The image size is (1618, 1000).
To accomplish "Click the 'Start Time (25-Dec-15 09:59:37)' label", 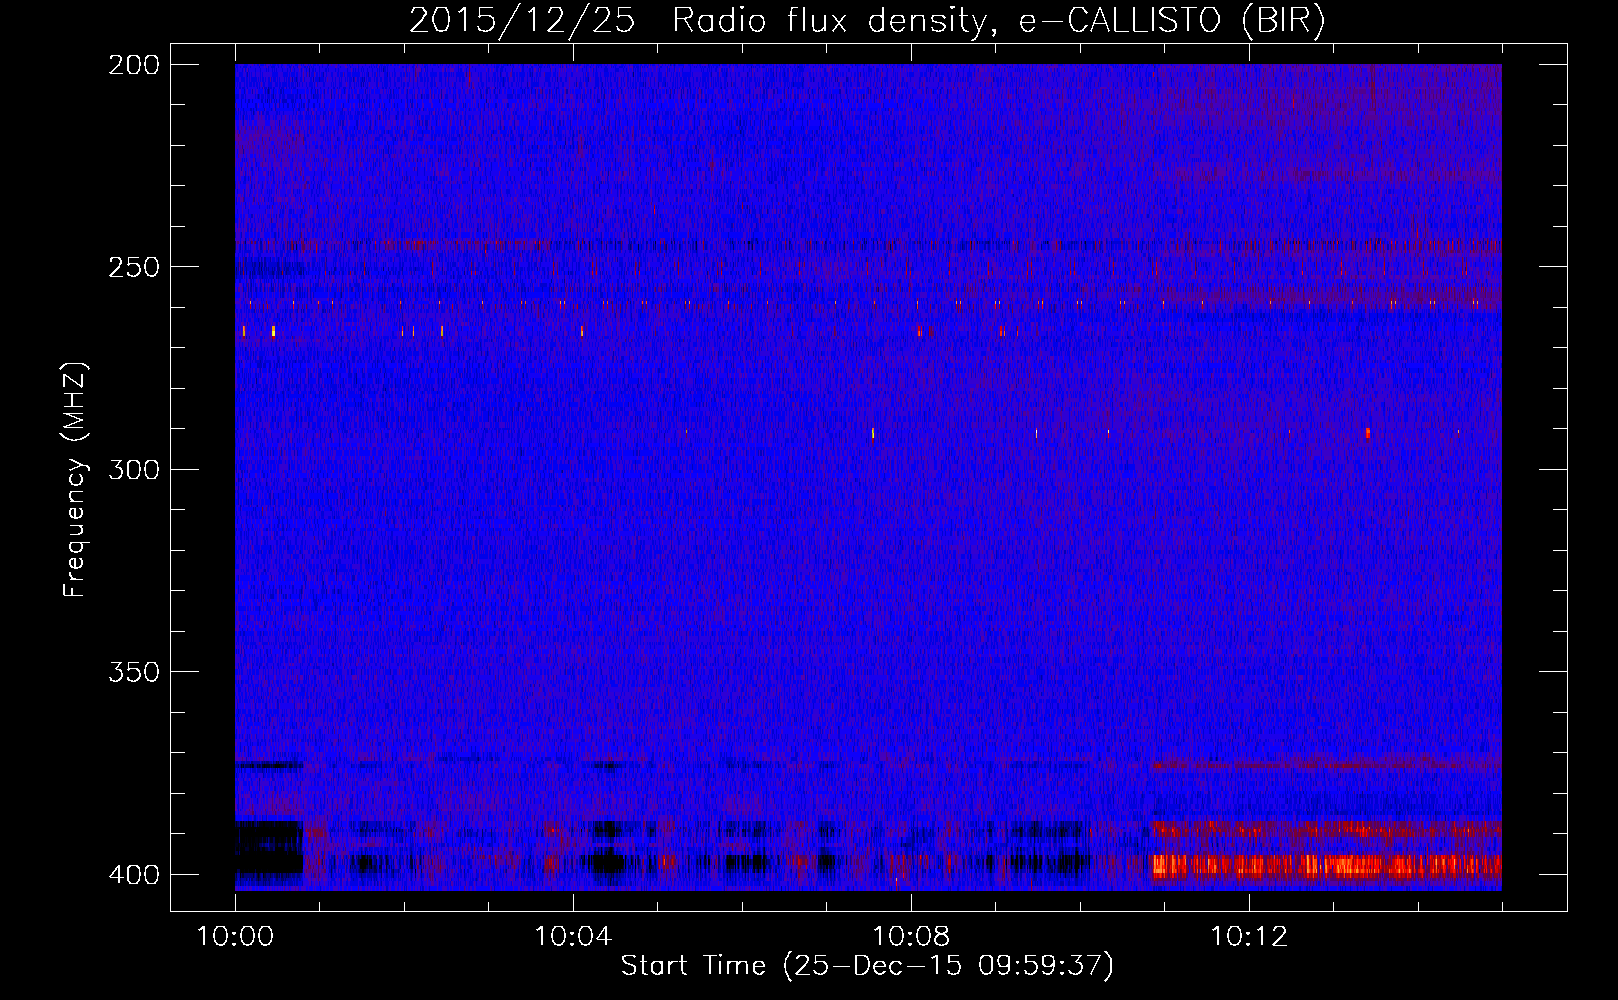I will (x=867, y=966).
